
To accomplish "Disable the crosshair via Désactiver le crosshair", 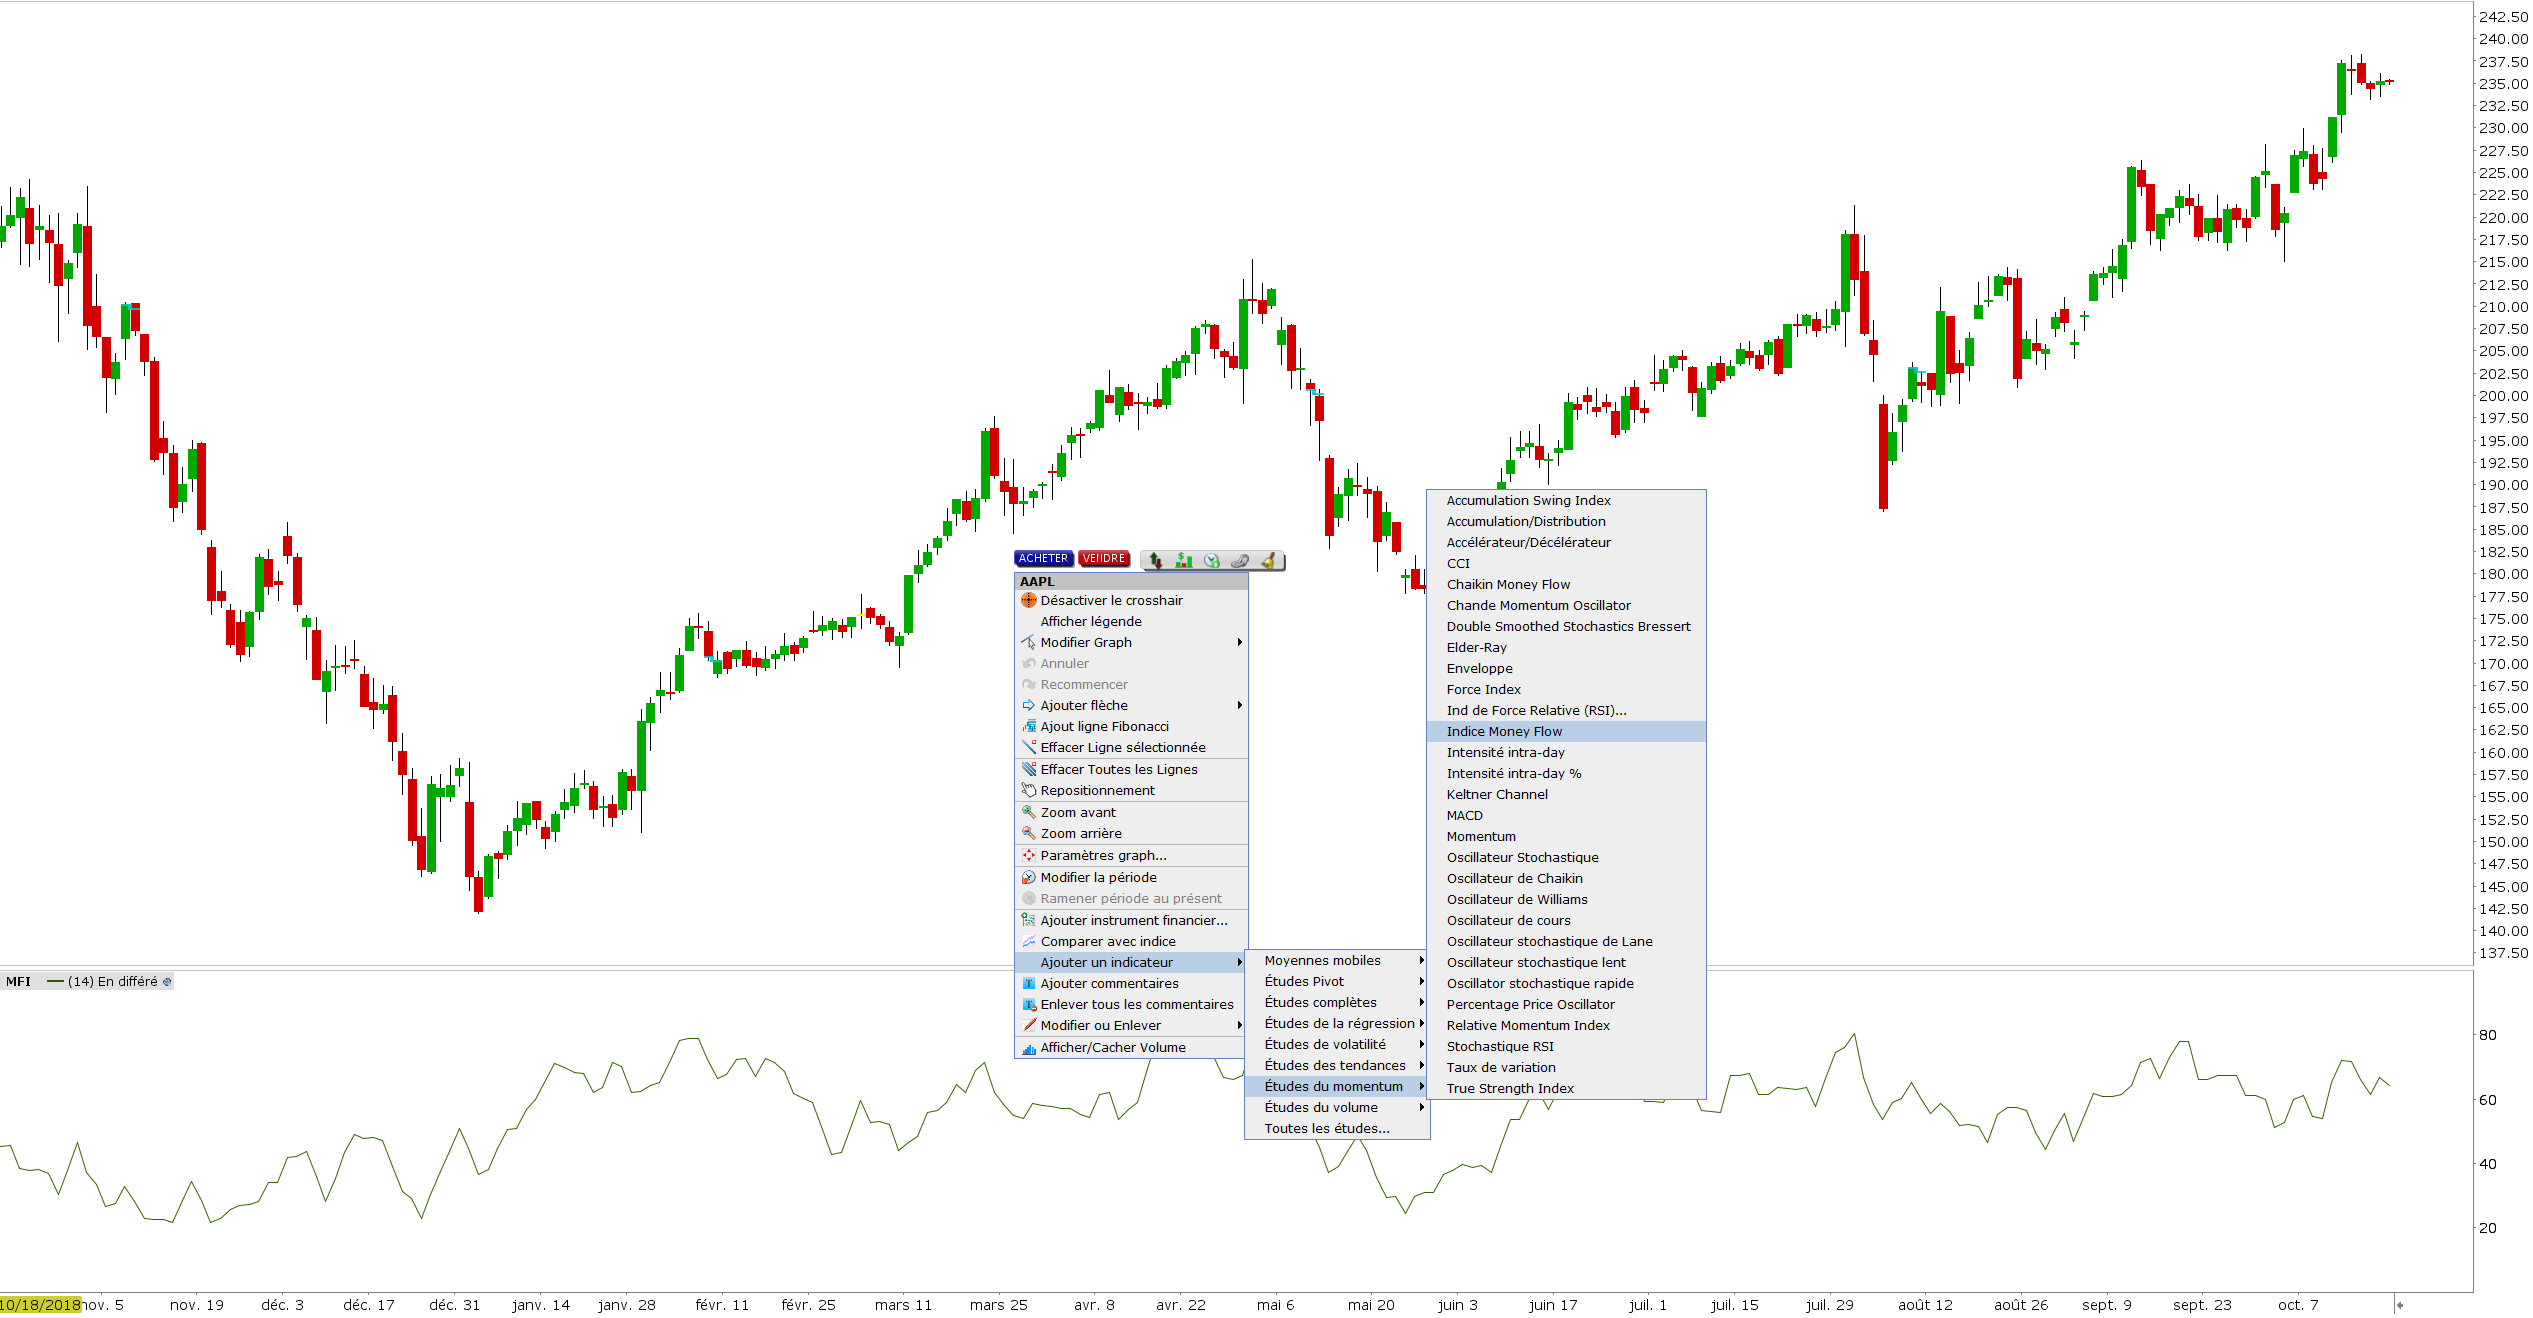I will tap(1111, 600).
